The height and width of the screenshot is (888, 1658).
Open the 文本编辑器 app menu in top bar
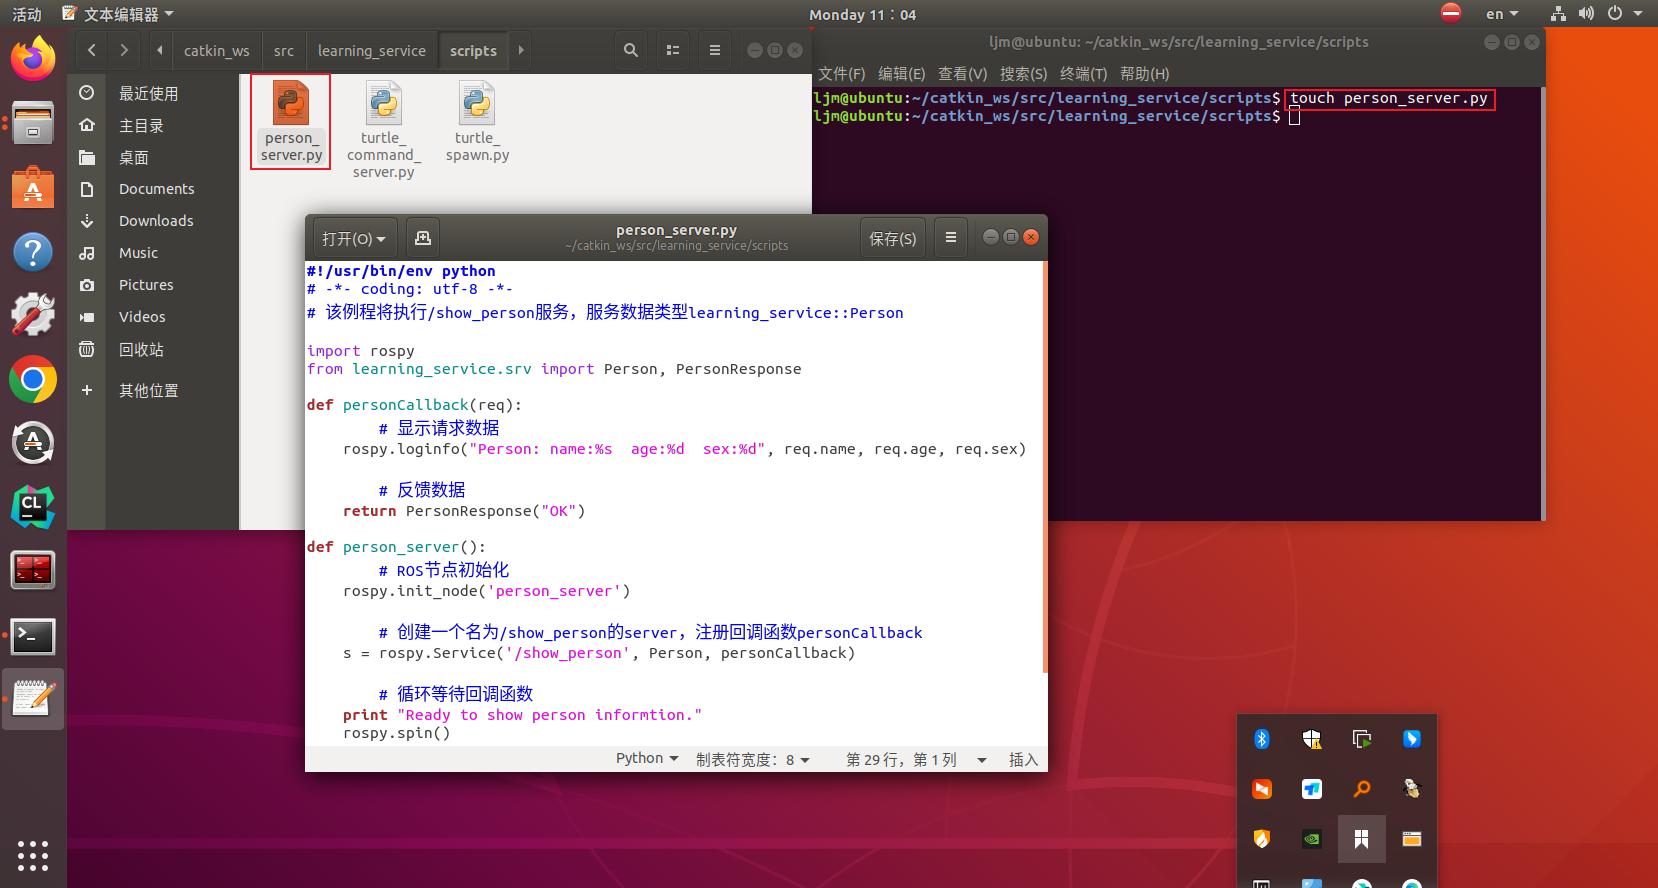117,14
